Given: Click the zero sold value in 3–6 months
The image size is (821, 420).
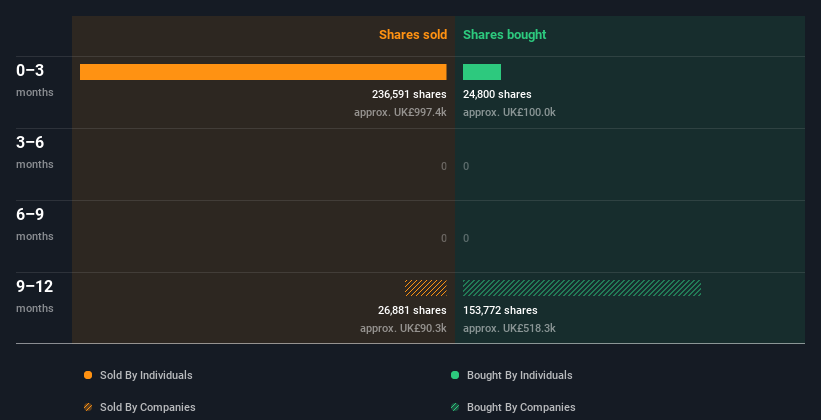Looking at the screenshot, I should coord(443,167).
